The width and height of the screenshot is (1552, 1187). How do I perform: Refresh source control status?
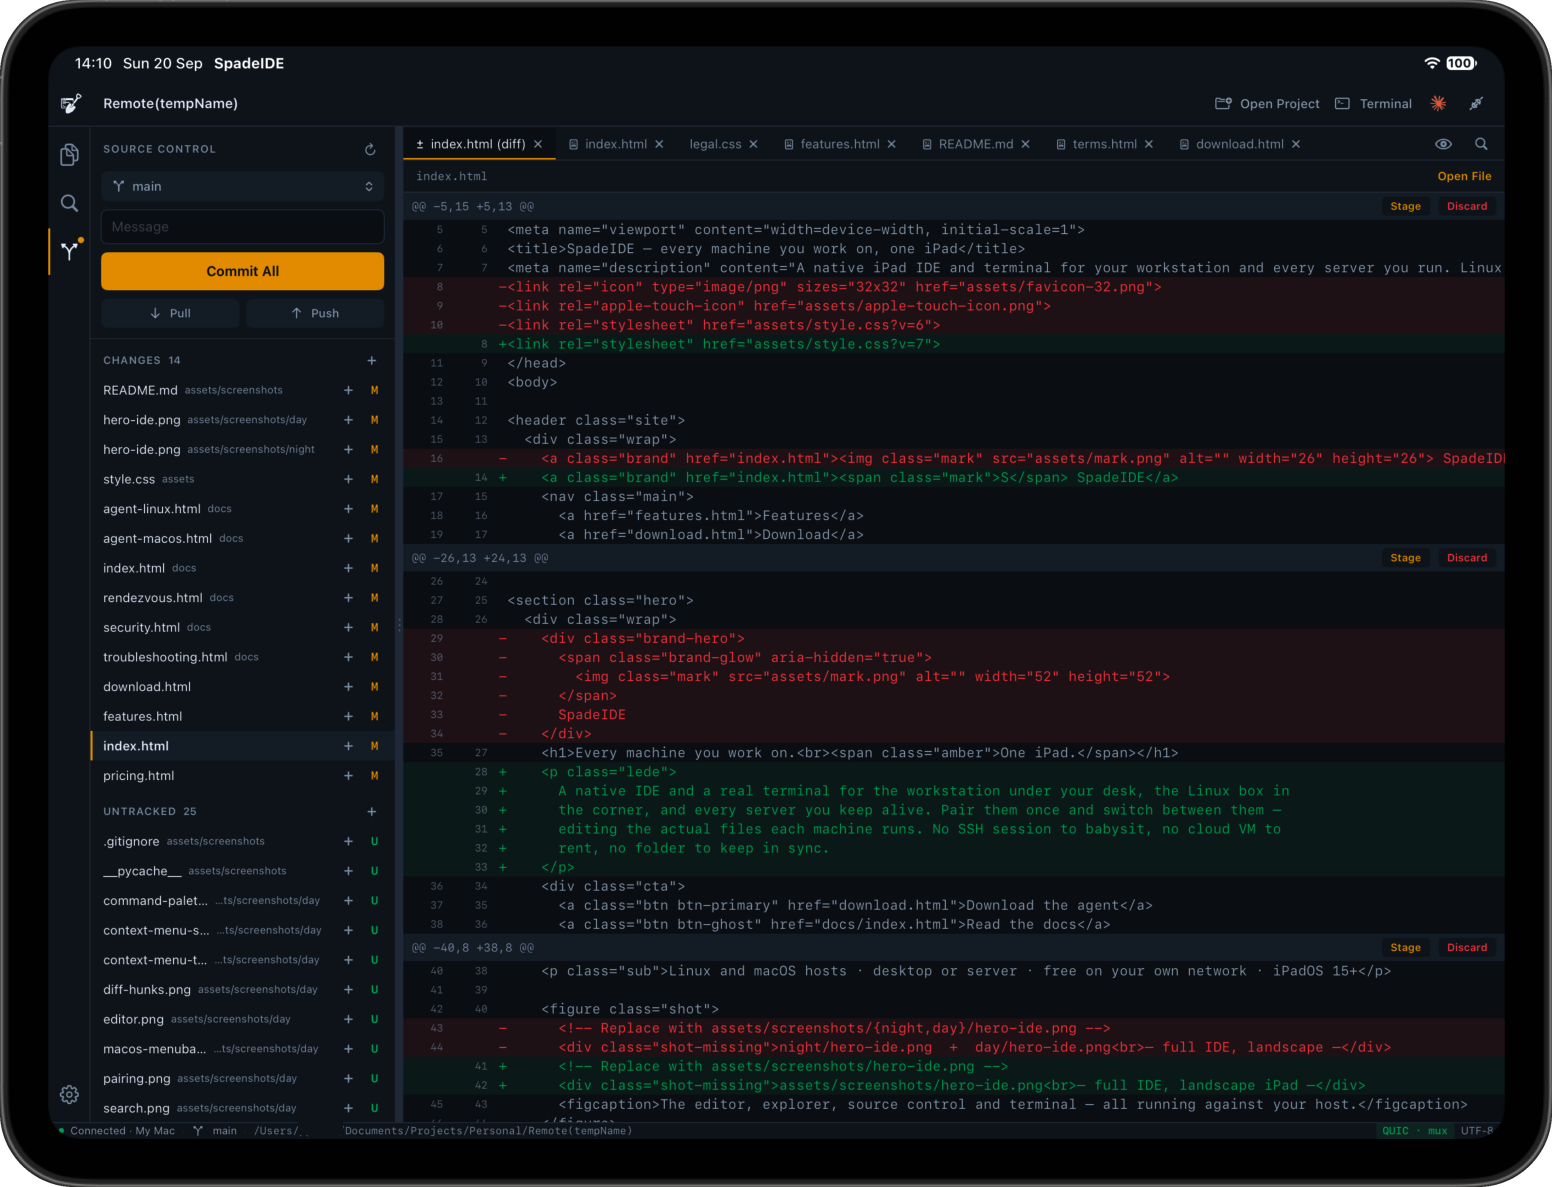(x=370, y=149)
